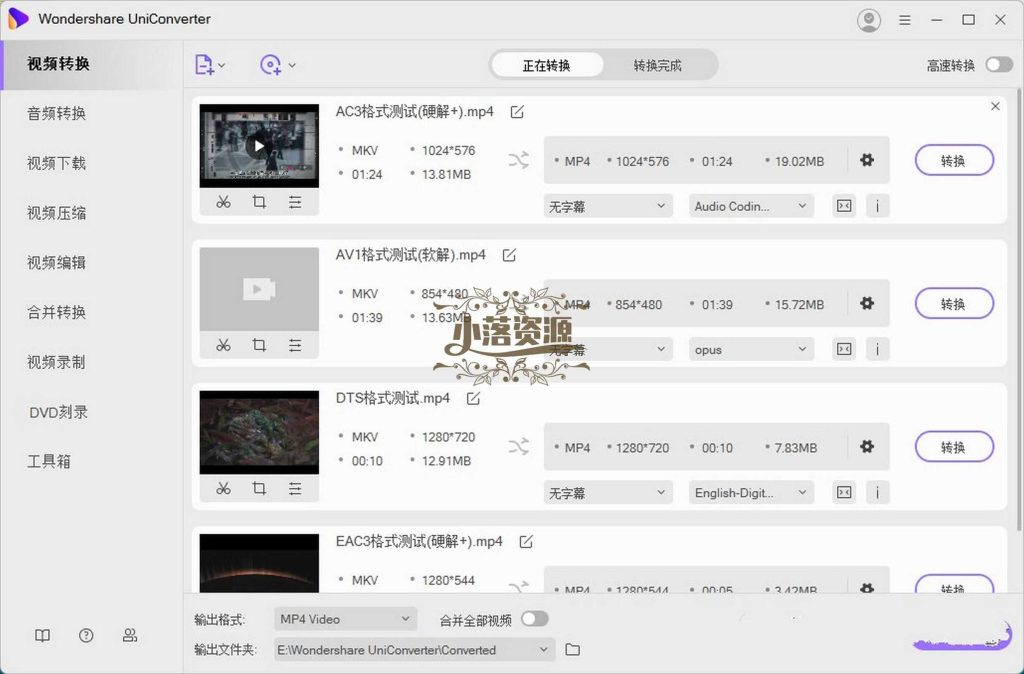The height and width of the screenshot is (674, 1024).
Task: Select 视频编辑 in the sidebar
Action: (x=57, y=263)
